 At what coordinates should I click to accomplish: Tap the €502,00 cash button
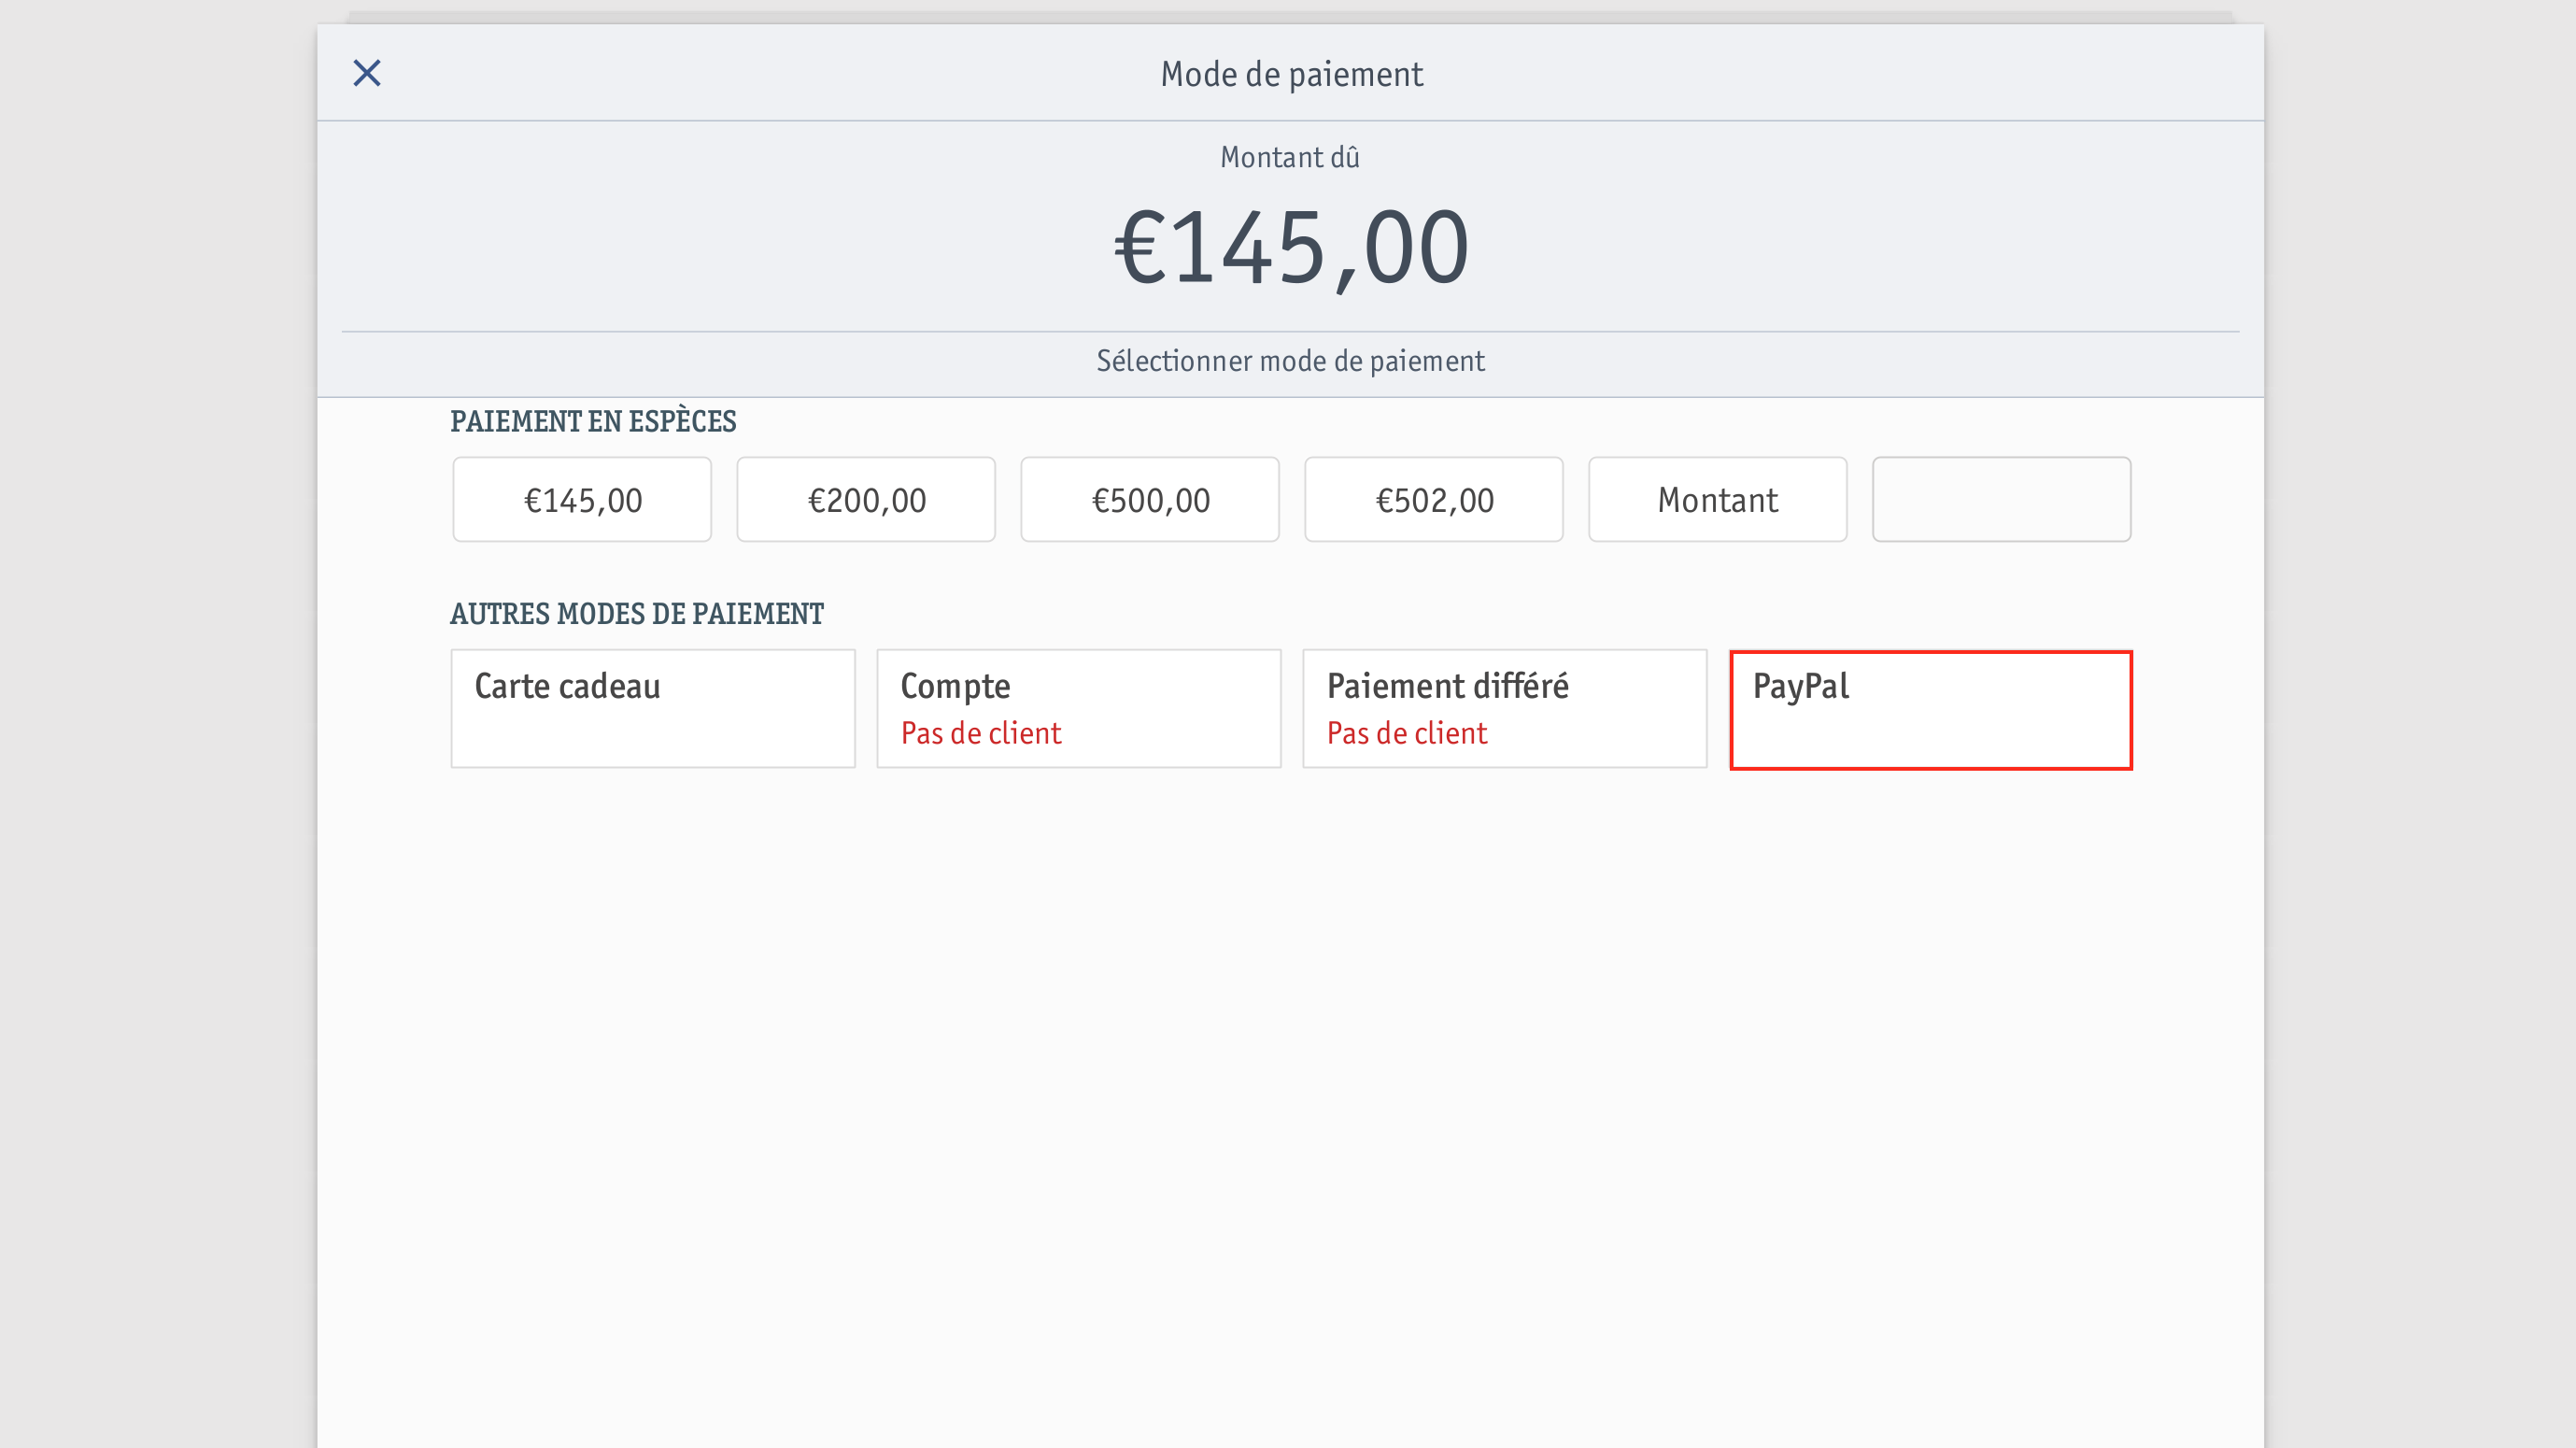tap(1434, 500)
